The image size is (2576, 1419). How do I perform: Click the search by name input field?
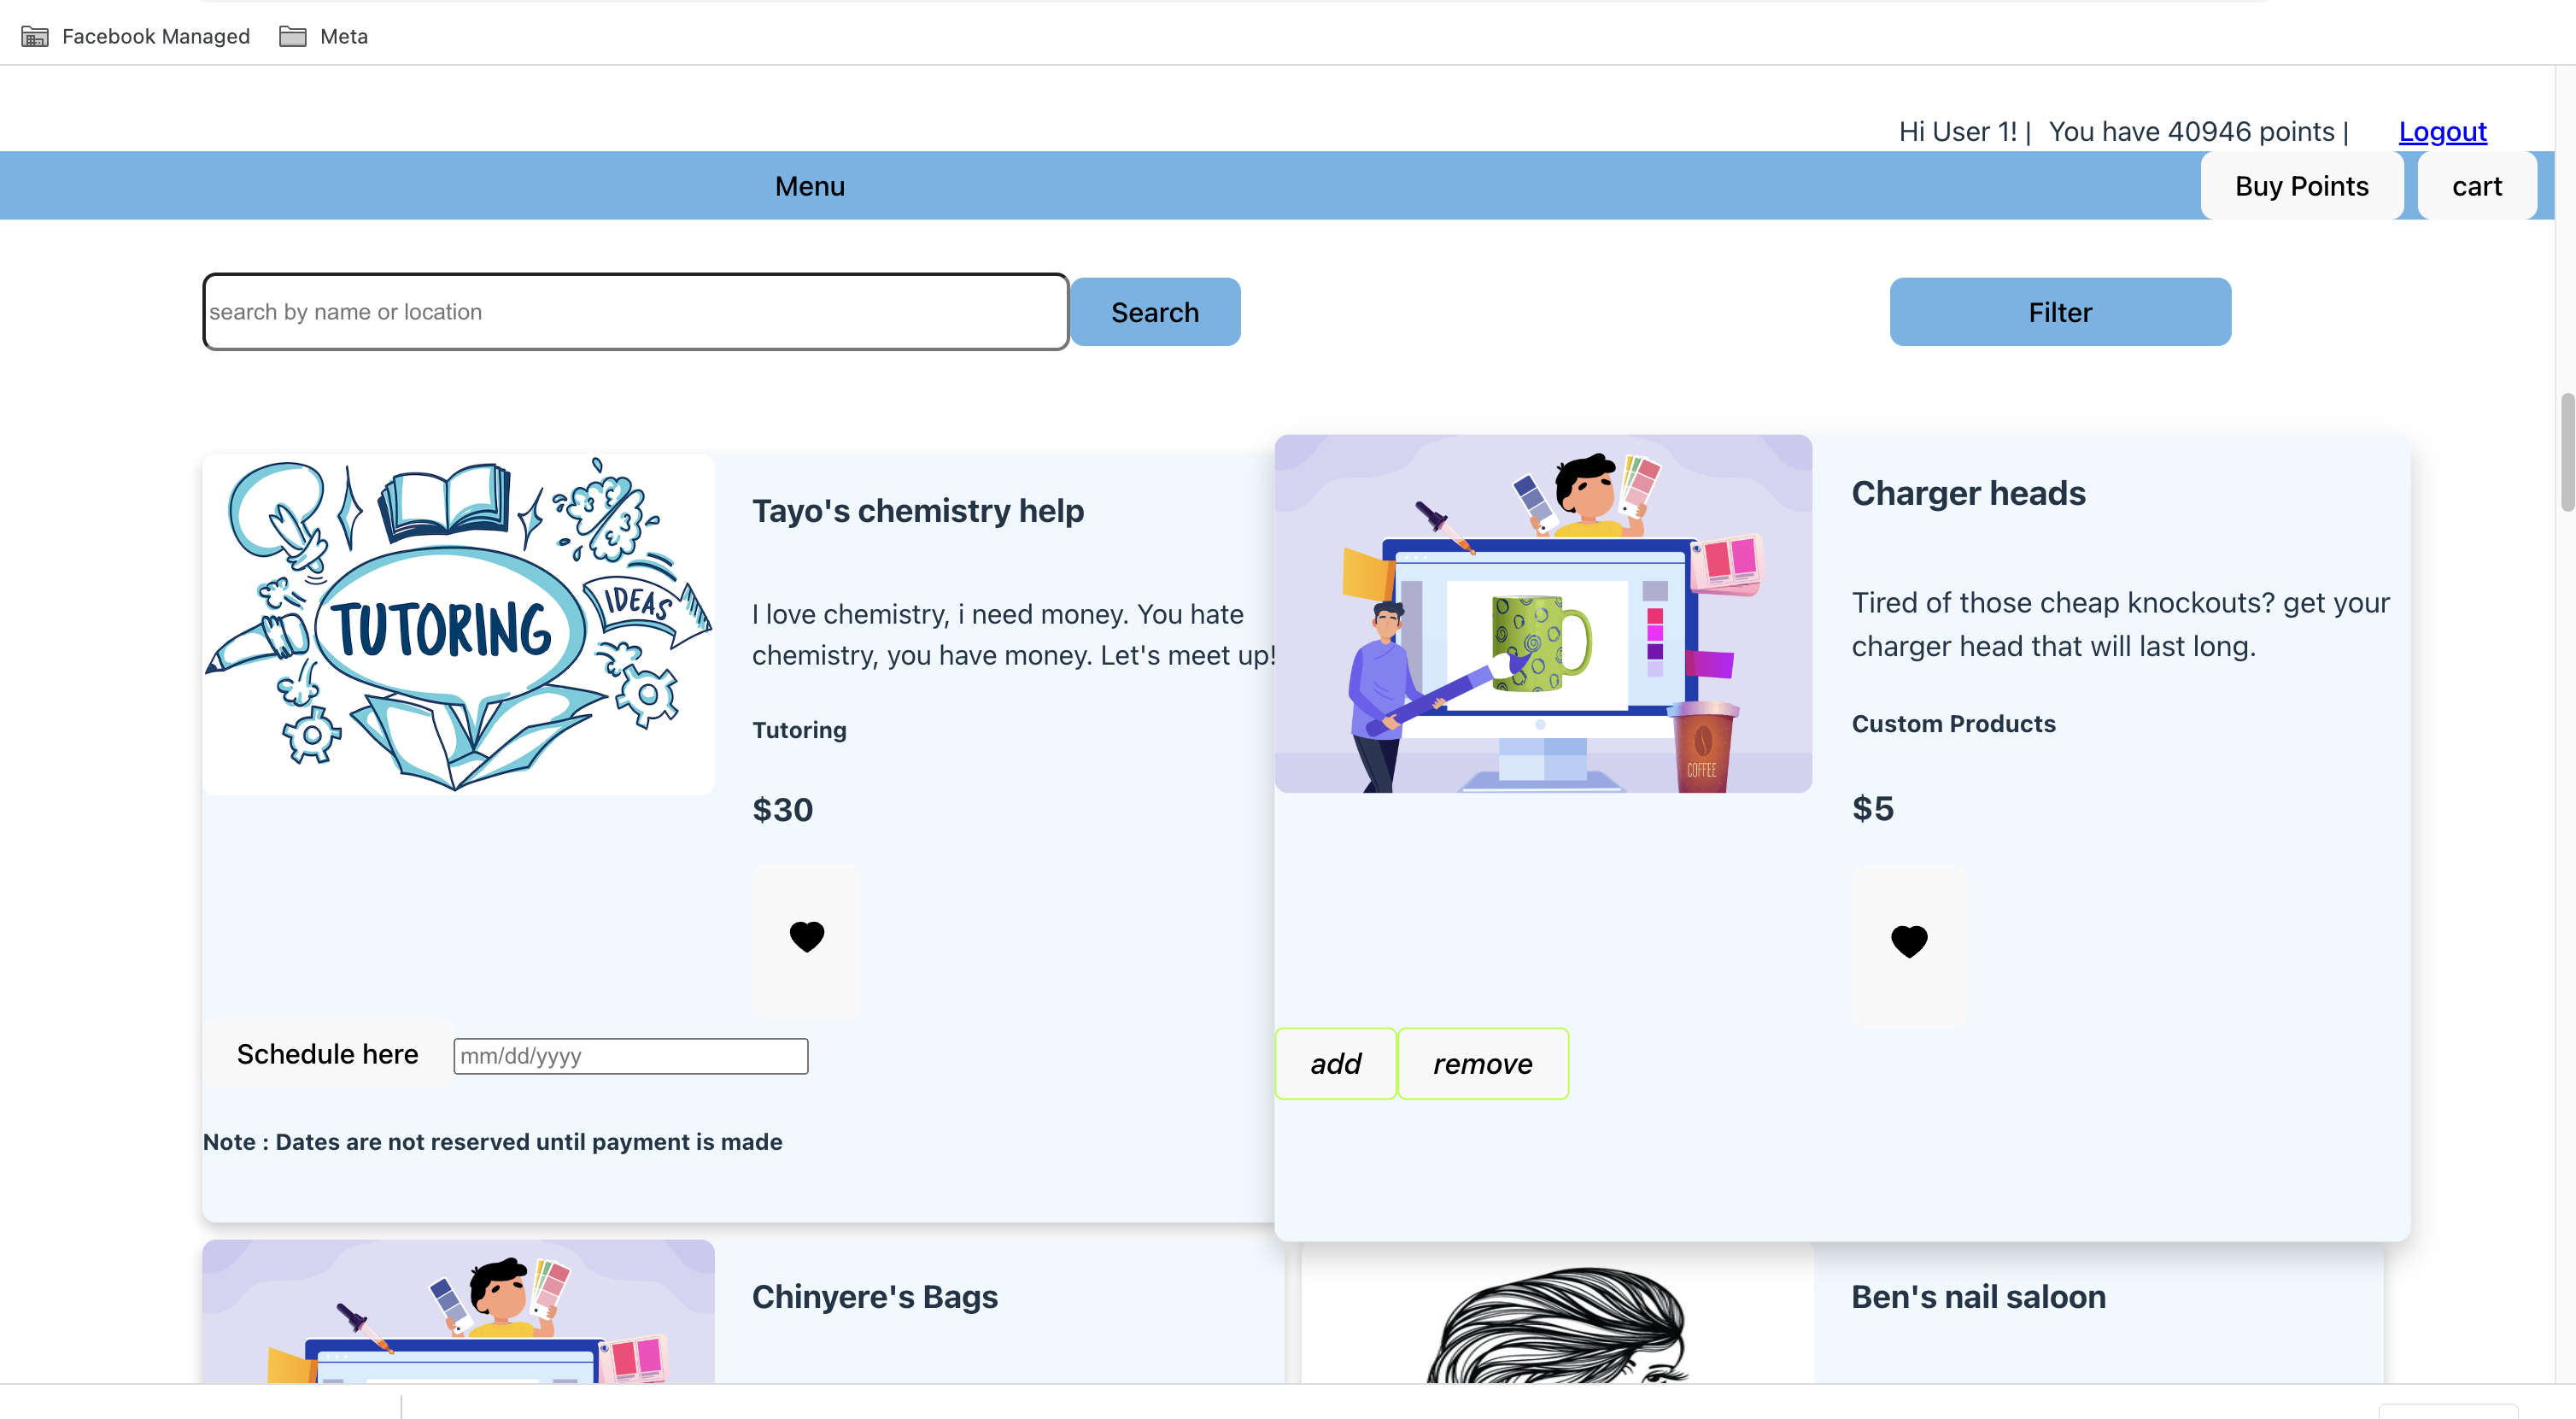635,311
